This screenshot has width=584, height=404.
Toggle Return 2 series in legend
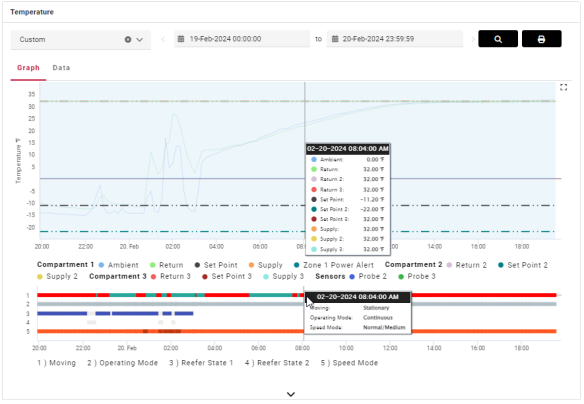click(x=467, y=265)
